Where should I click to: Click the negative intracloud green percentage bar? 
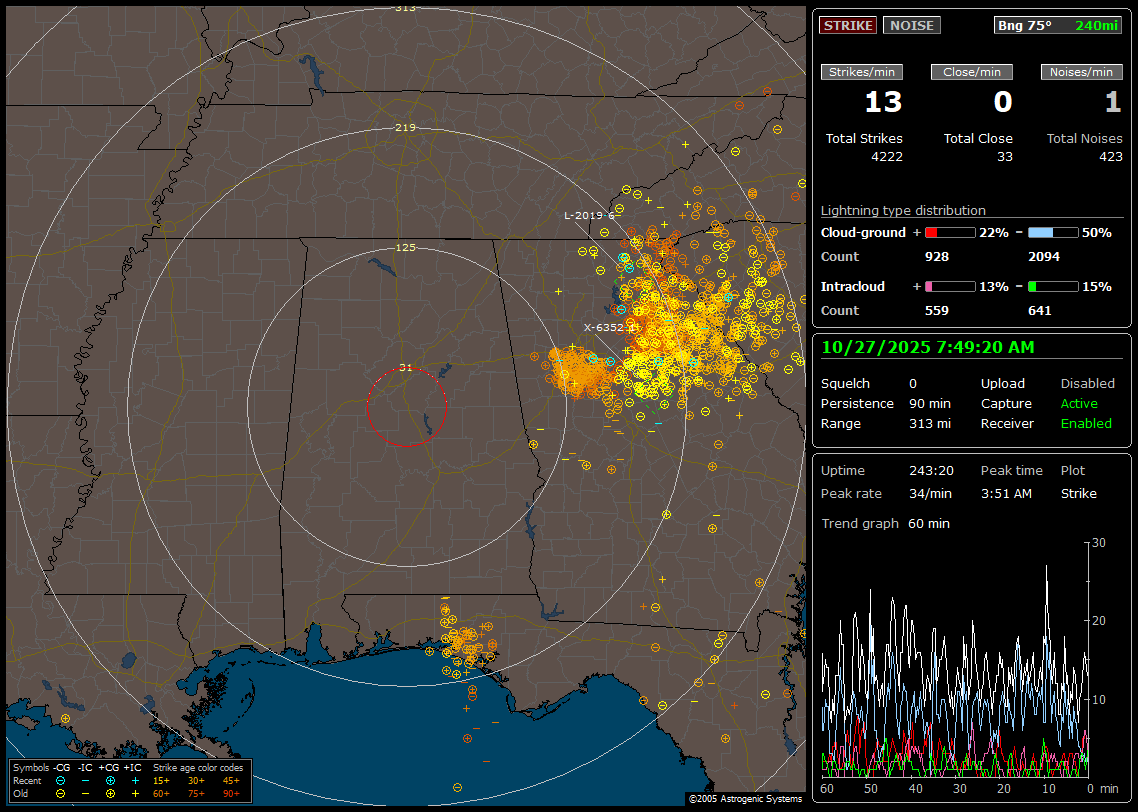click(x=1053, y=286)
